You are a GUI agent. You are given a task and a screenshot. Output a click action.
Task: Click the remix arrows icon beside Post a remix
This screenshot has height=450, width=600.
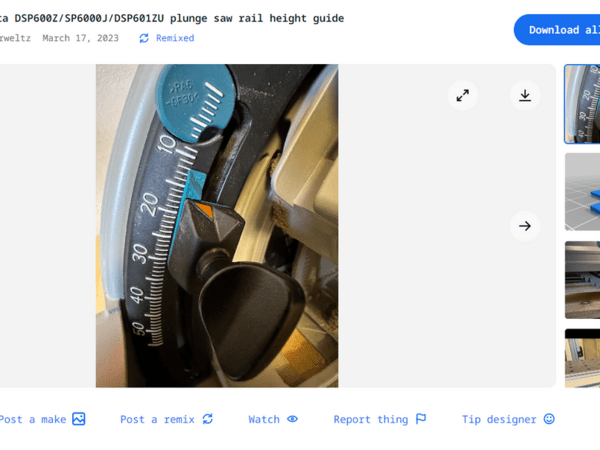208,419
